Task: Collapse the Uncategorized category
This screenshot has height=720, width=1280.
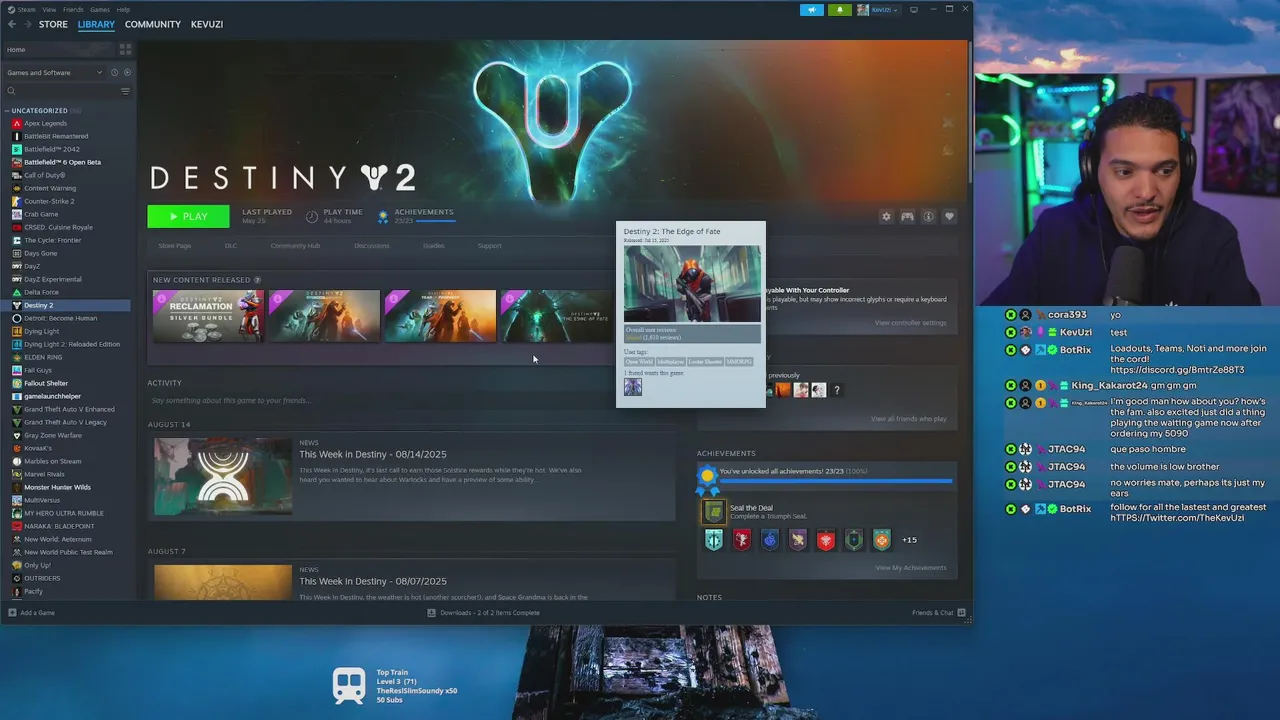Action: (x=7, y=110)
